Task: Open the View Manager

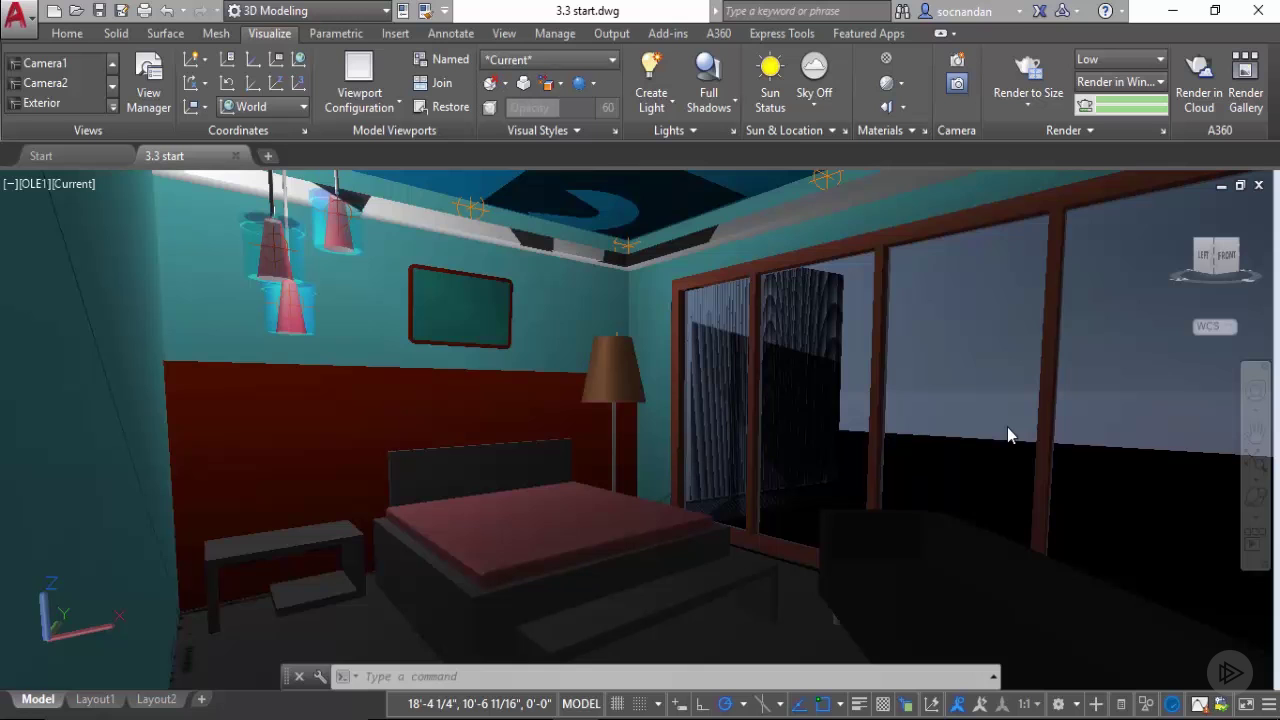Action: coord(148,82)
